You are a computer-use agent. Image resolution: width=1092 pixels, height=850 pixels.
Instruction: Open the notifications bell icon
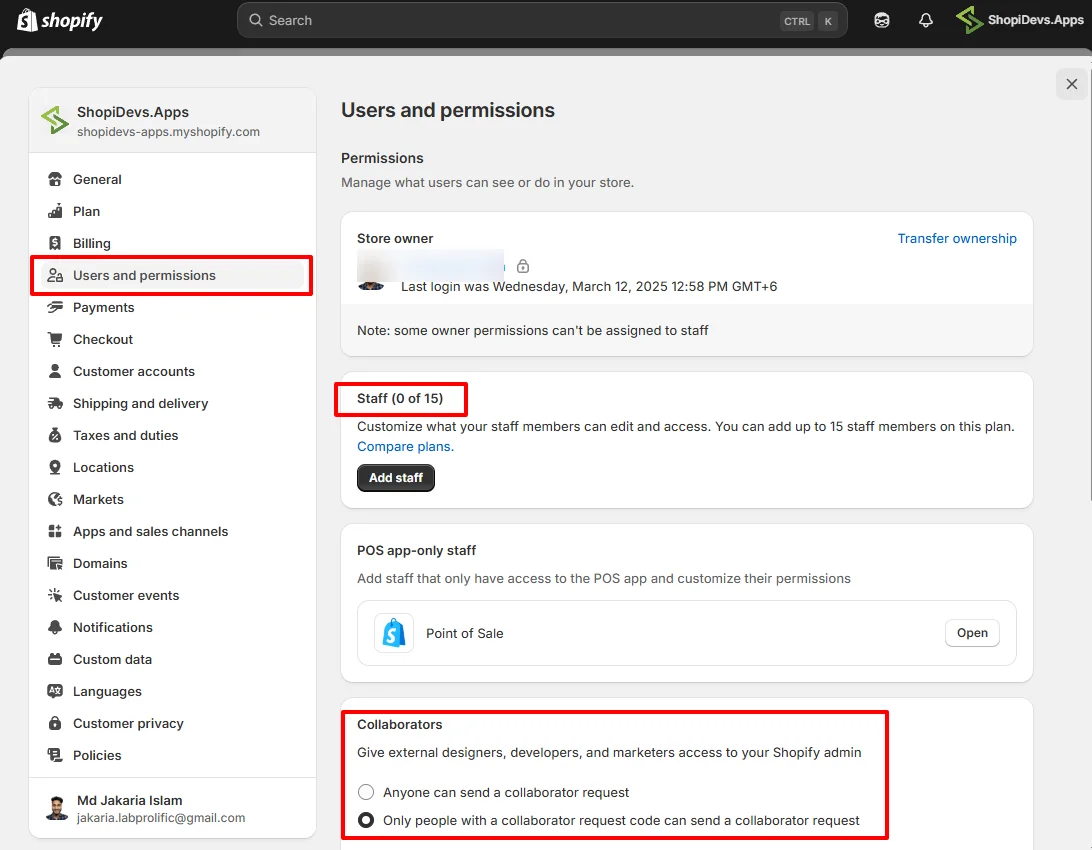click(926, 20)
